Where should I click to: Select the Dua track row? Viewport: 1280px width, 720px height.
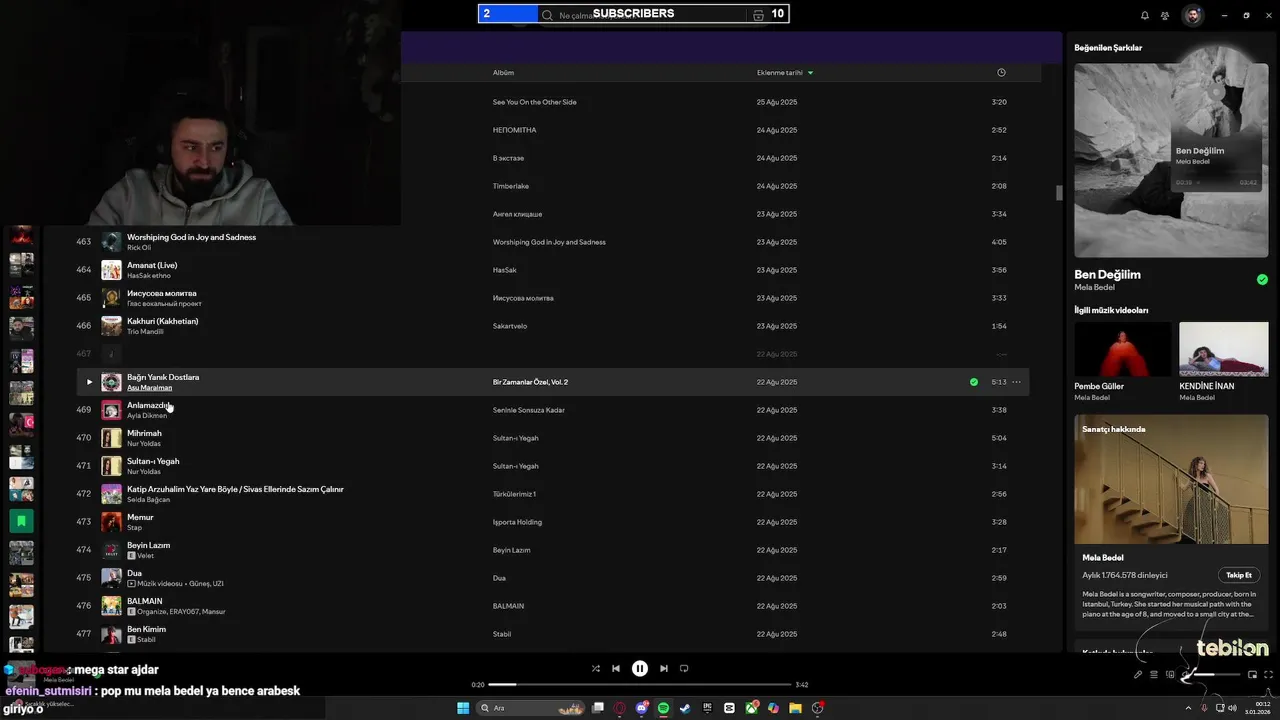click(x=552, y=578)
